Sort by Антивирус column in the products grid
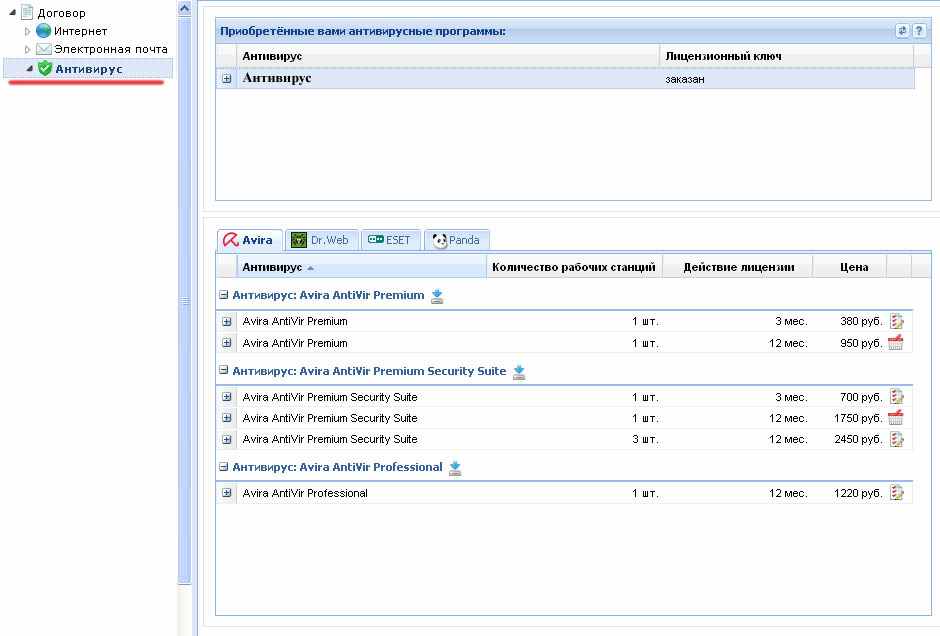Viewport: 940px width, 636px height. [x=361, y=267]
